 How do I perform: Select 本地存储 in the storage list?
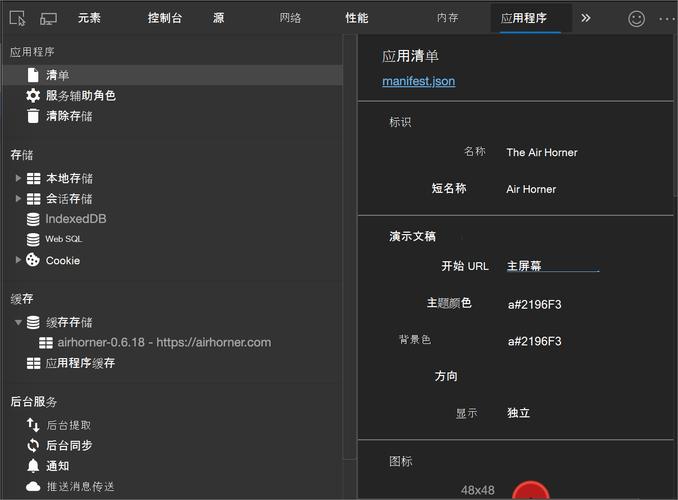[x=69, y=178]
